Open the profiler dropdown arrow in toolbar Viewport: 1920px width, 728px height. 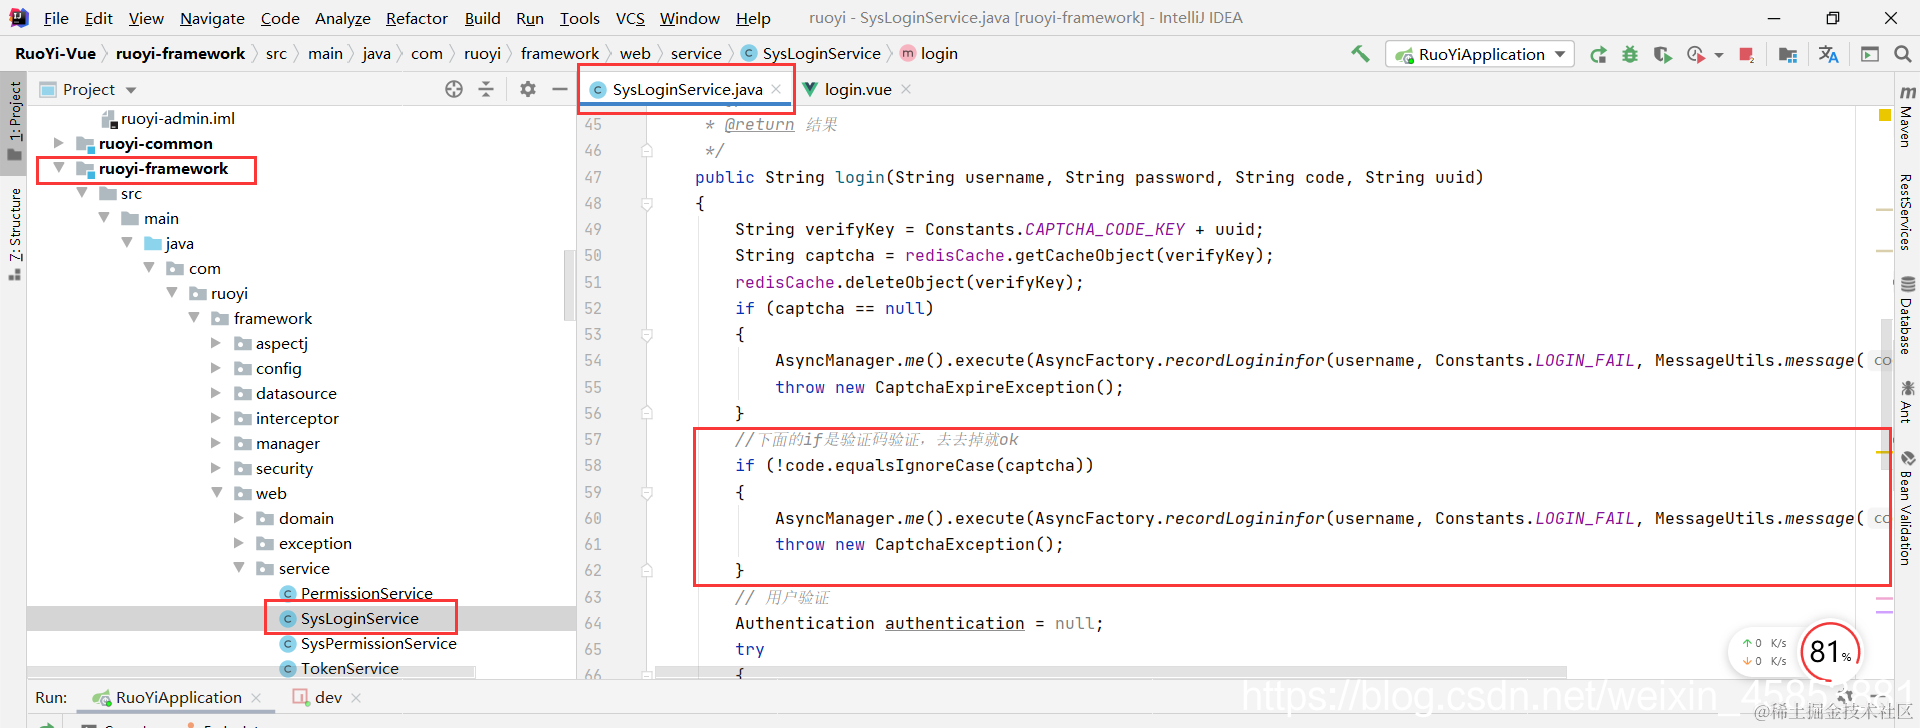coord(1719,56)
